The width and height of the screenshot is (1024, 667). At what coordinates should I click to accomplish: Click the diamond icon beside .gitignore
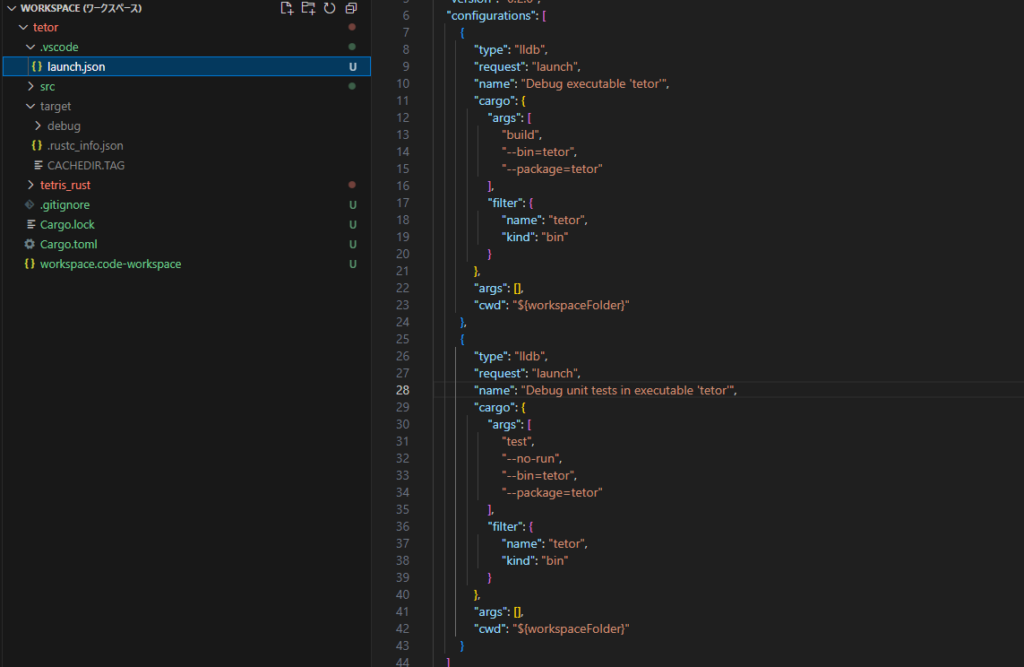click(x=29, y=204)
